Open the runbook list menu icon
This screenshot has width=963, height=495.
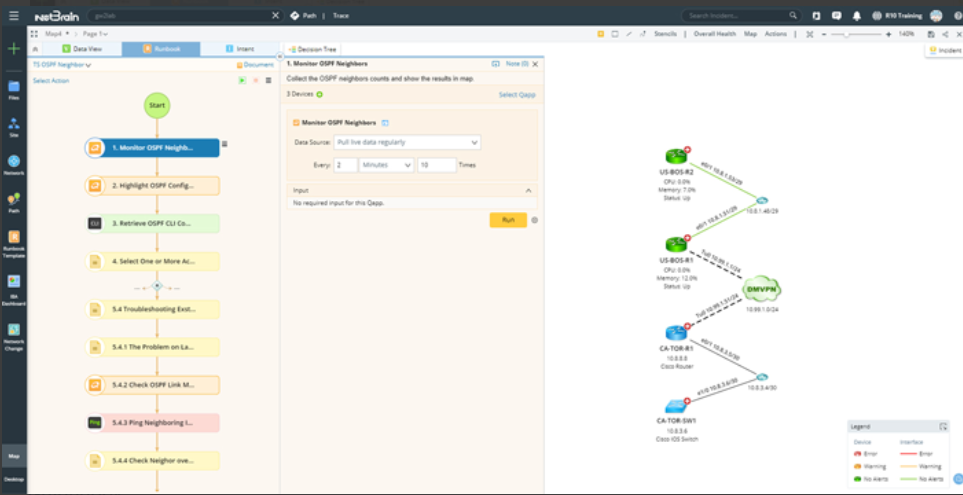(x=268, y=80)
